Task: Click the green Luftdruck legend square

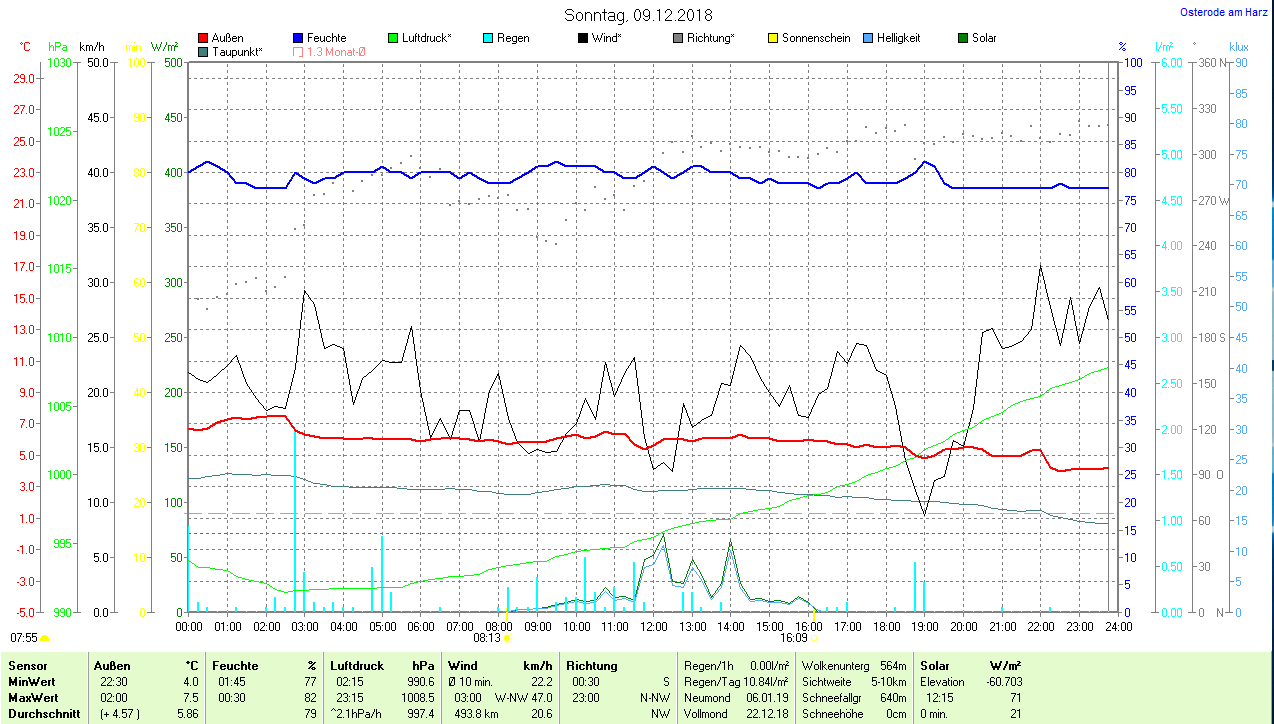Action: click(393, 38)
